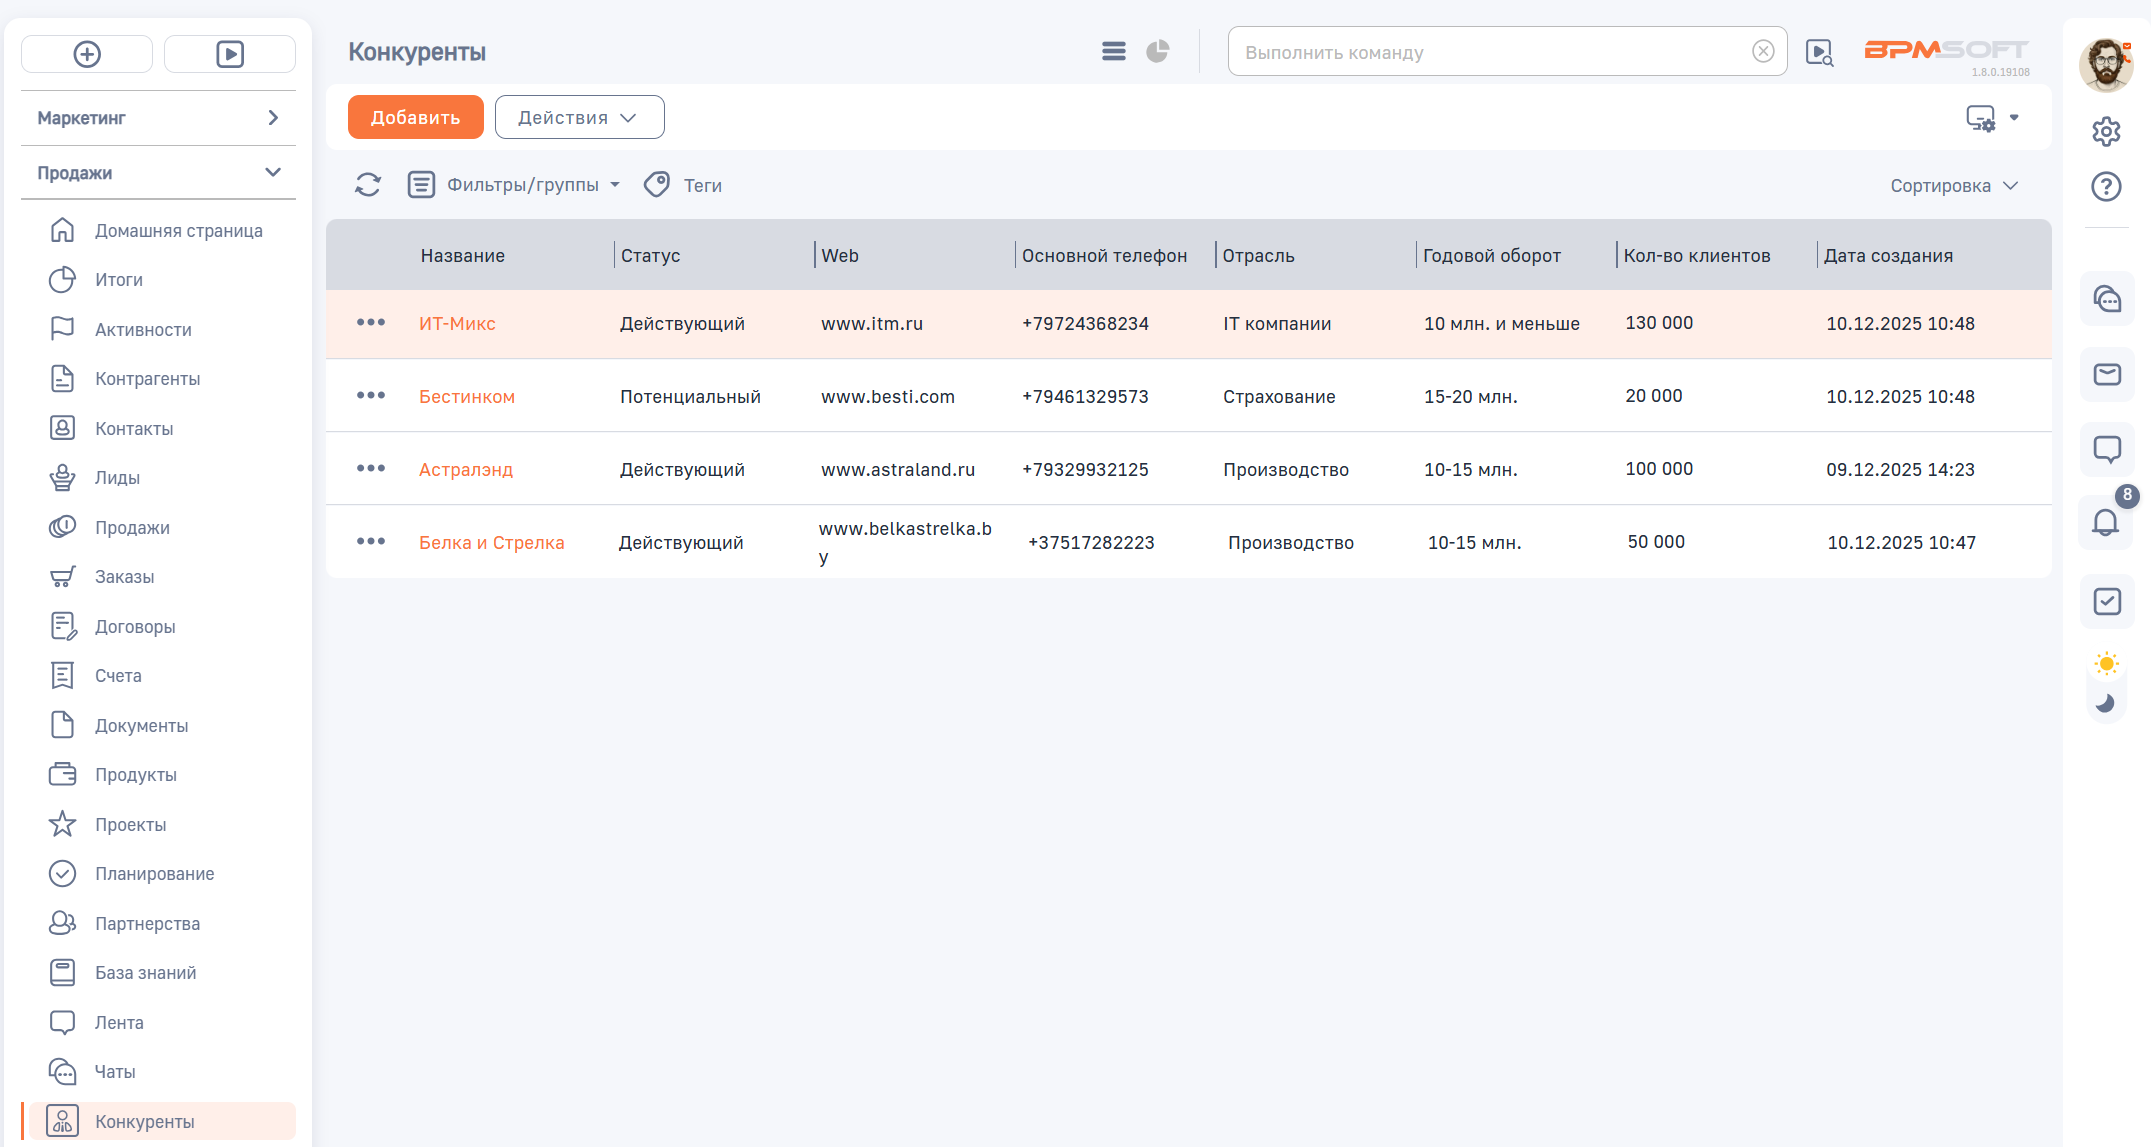This screenshot has height=1147, width=2151.
Task: Open the email envelope panel icon
Action: [x=2107, y=375]
